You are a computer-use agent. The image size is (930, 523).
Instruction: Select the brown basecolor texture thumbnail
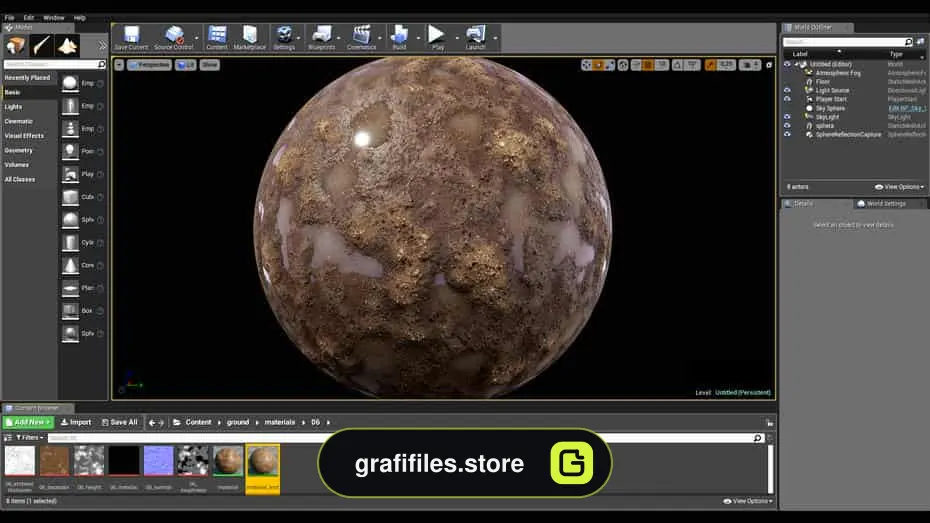tap(55, 461)
